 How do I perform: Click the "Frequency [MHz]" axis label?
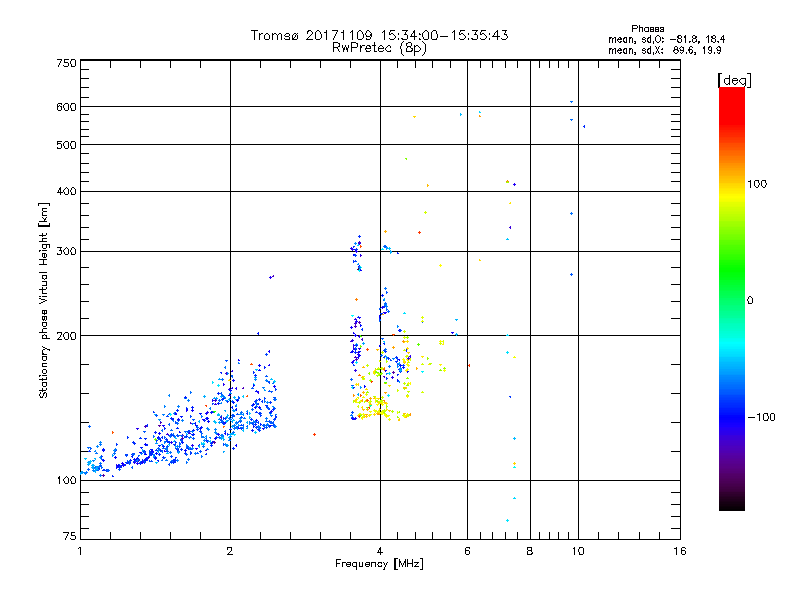[x=379, y=564]
